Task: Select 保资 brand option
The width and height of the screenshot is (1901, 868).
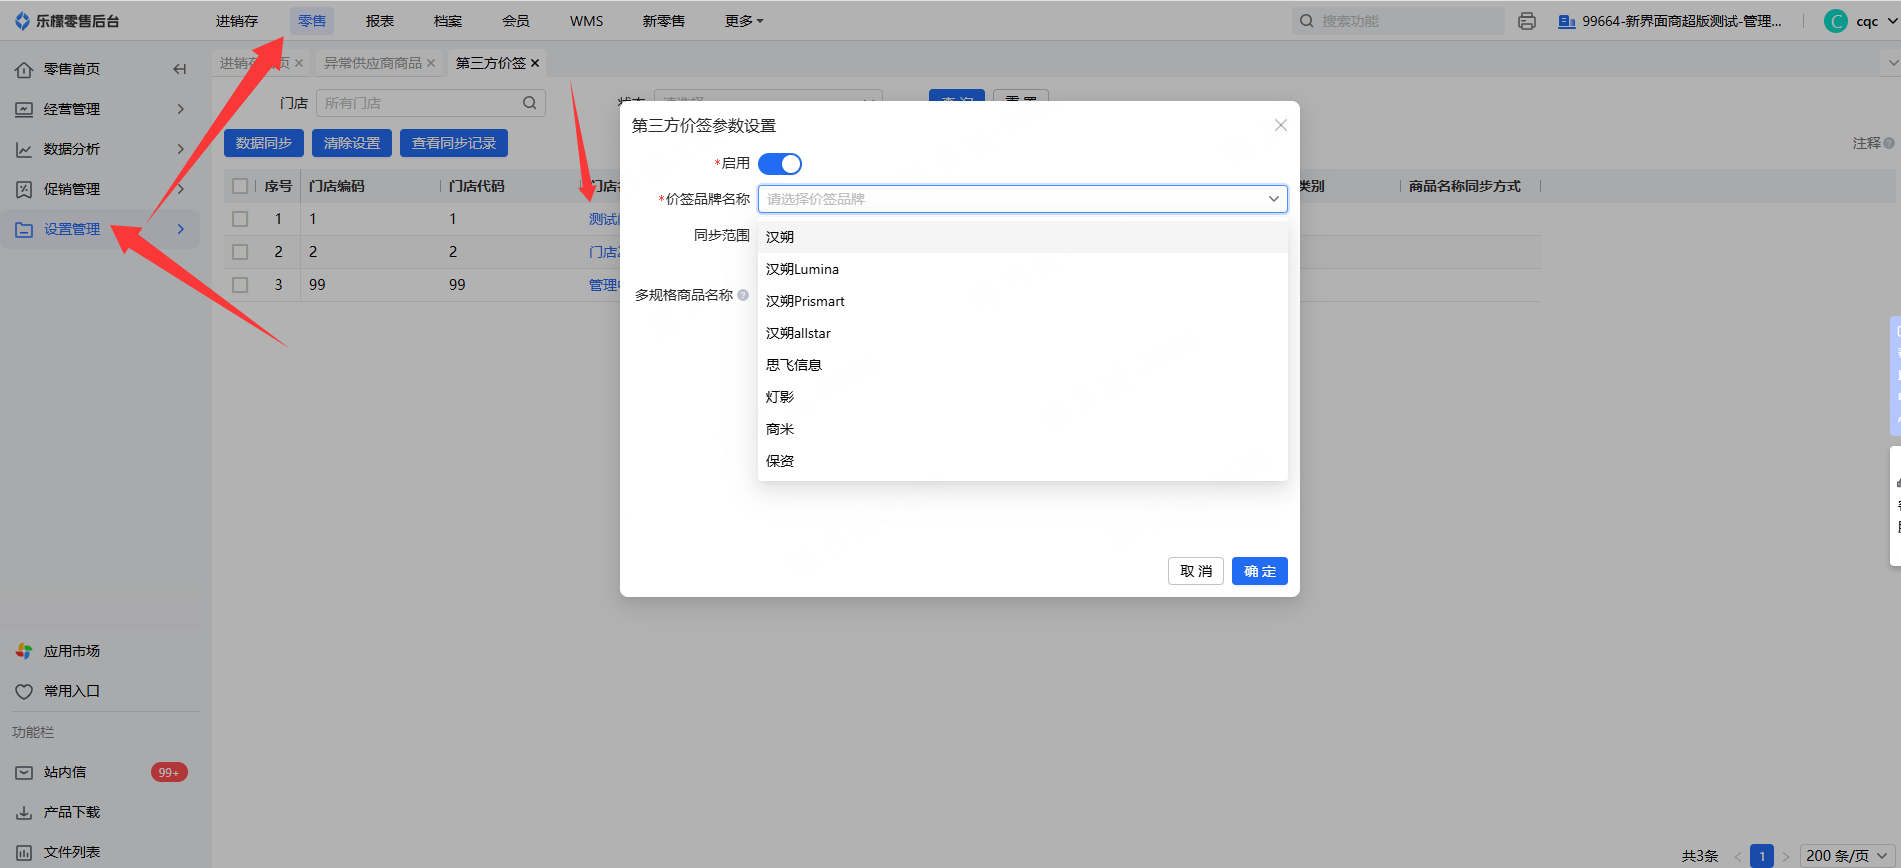Action: tap(1022, 461)
